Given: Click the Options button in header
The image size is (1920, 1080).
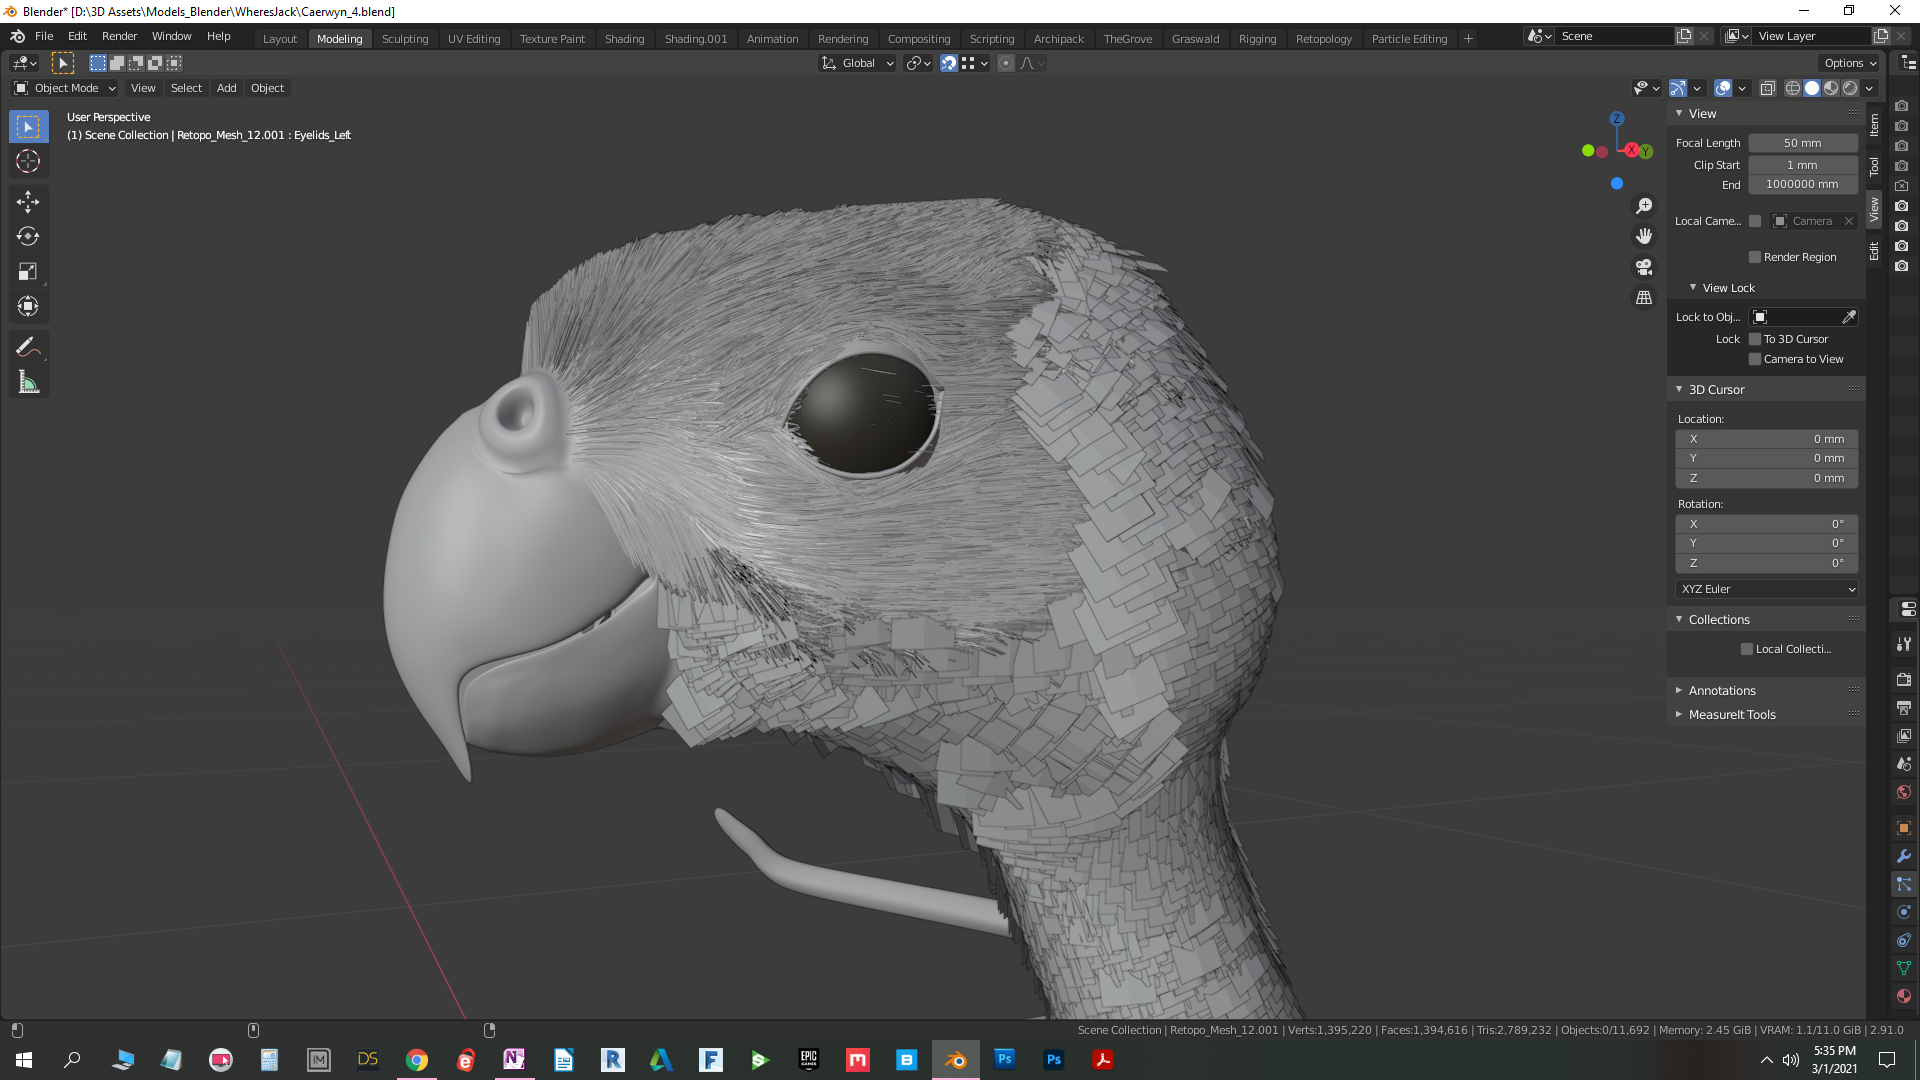Looking at the screenshot, I should 1849,63.
